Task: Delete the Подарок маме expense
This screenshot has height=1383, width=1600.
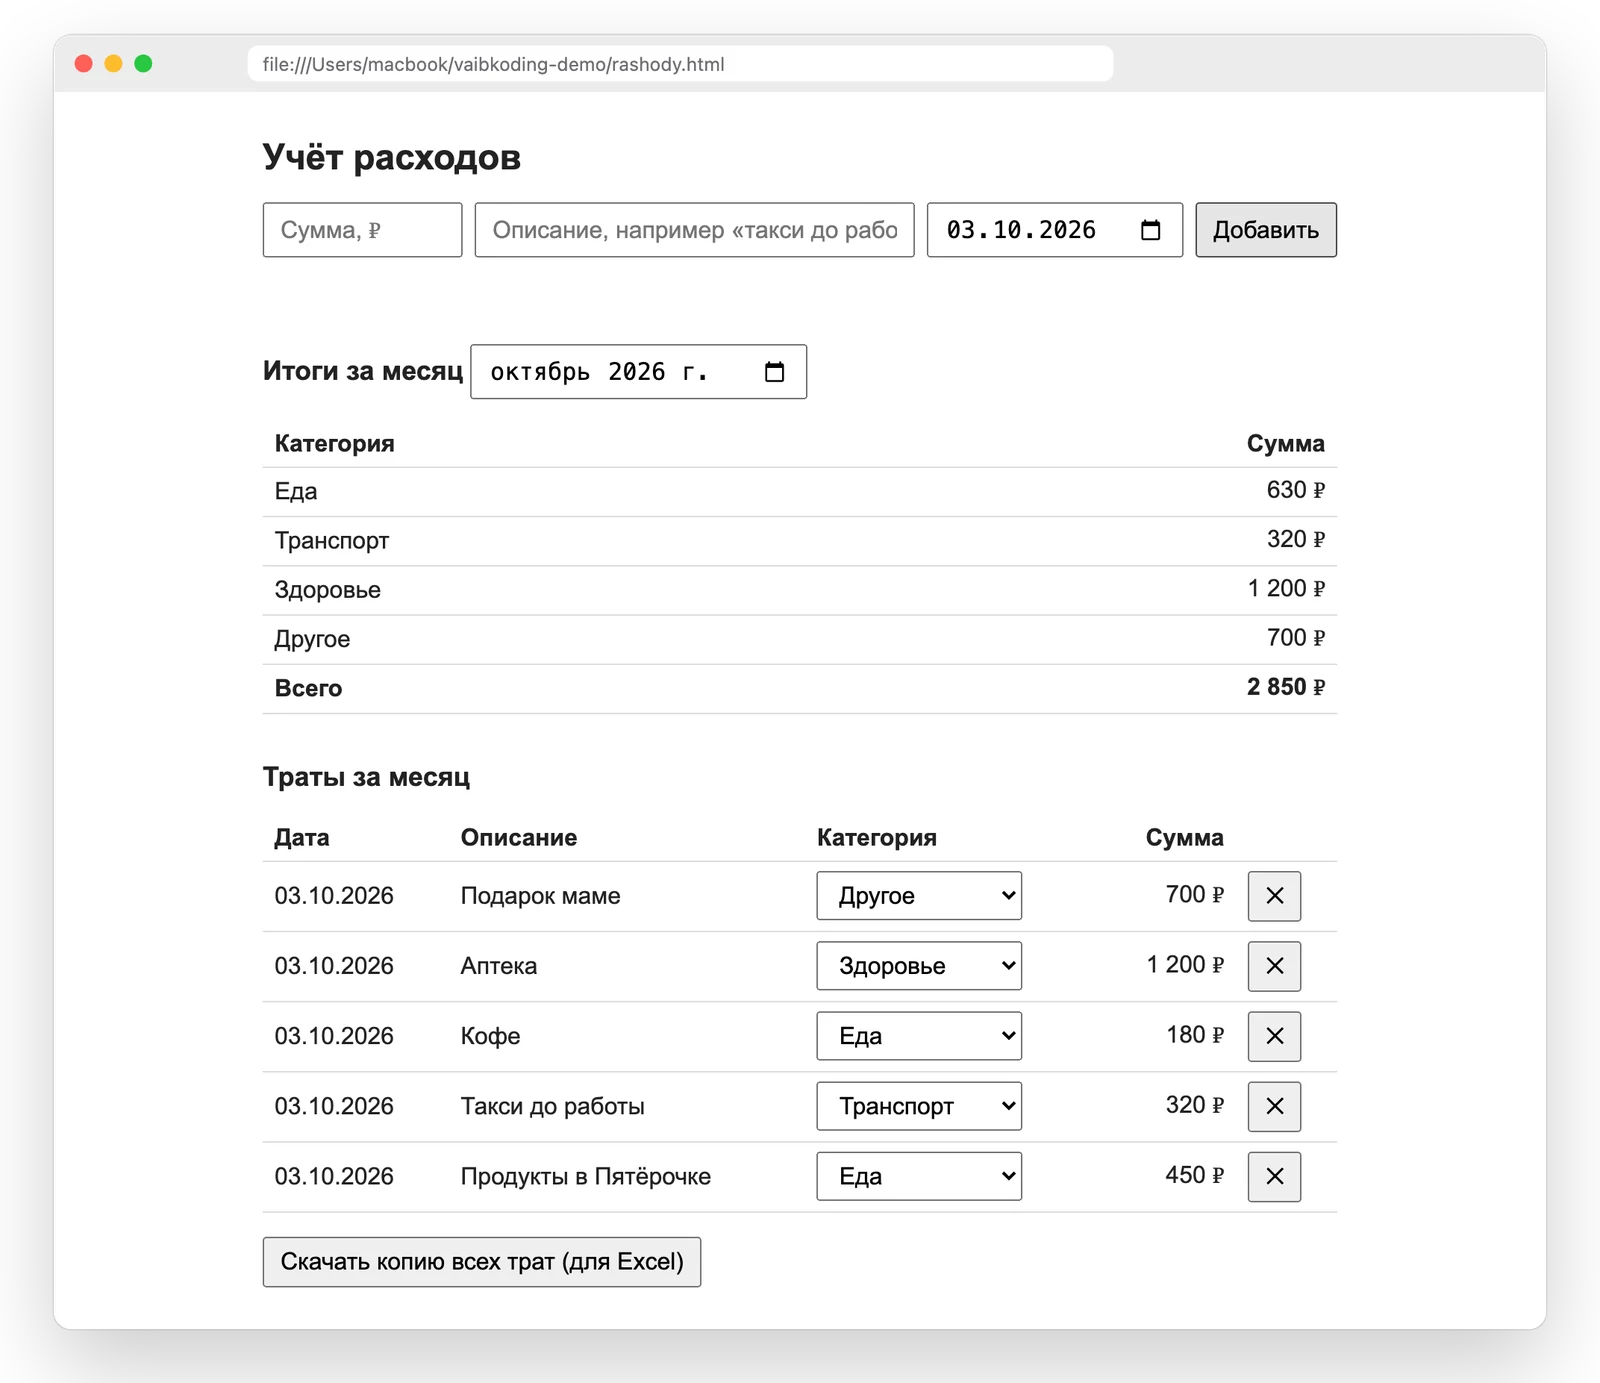Action: (x=1274, y=896)
